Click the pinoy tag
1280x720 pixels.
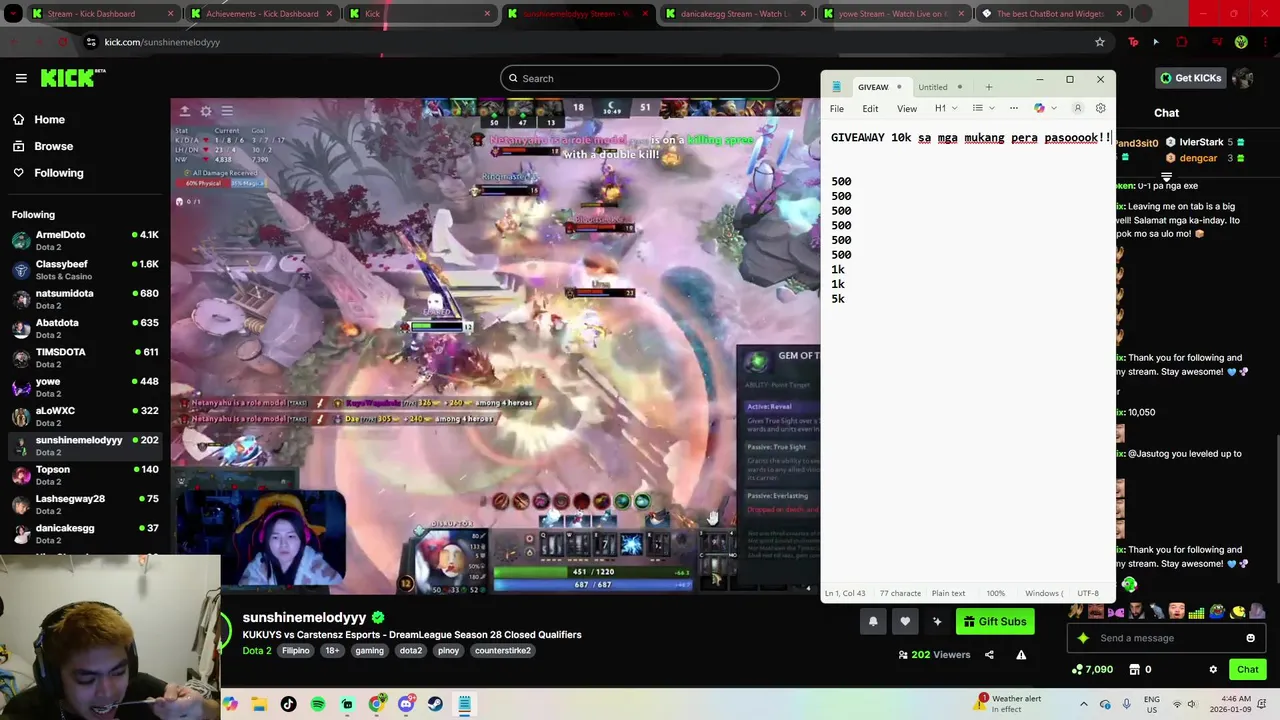click(x=448, y=651)
